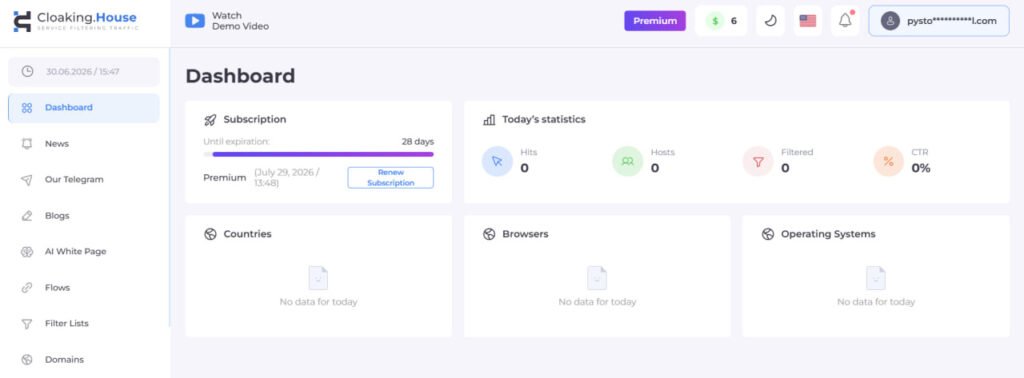Click the Renew Subscription button

(x=391, y=178)
